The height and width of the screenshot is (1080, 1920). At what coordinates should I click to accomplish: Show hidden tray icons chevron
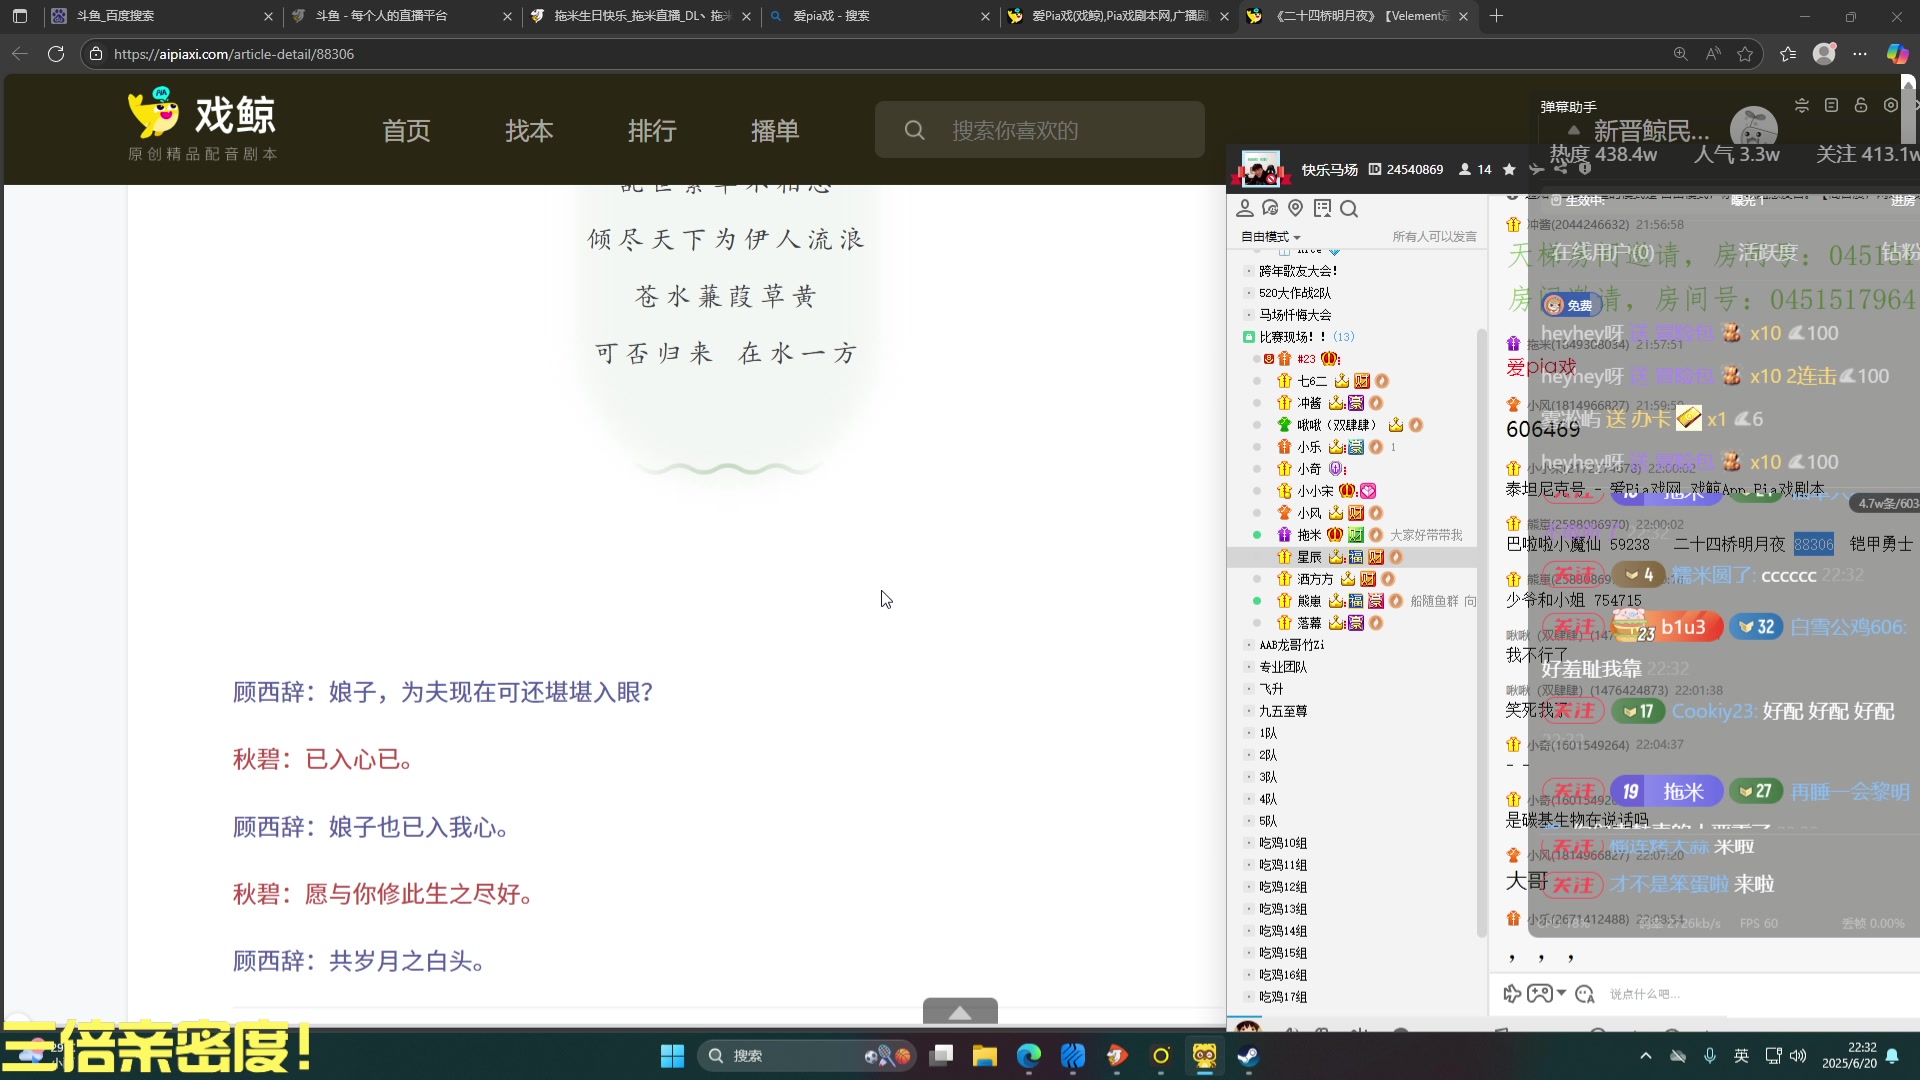pyautogui.click(x=1646, y=1056)
